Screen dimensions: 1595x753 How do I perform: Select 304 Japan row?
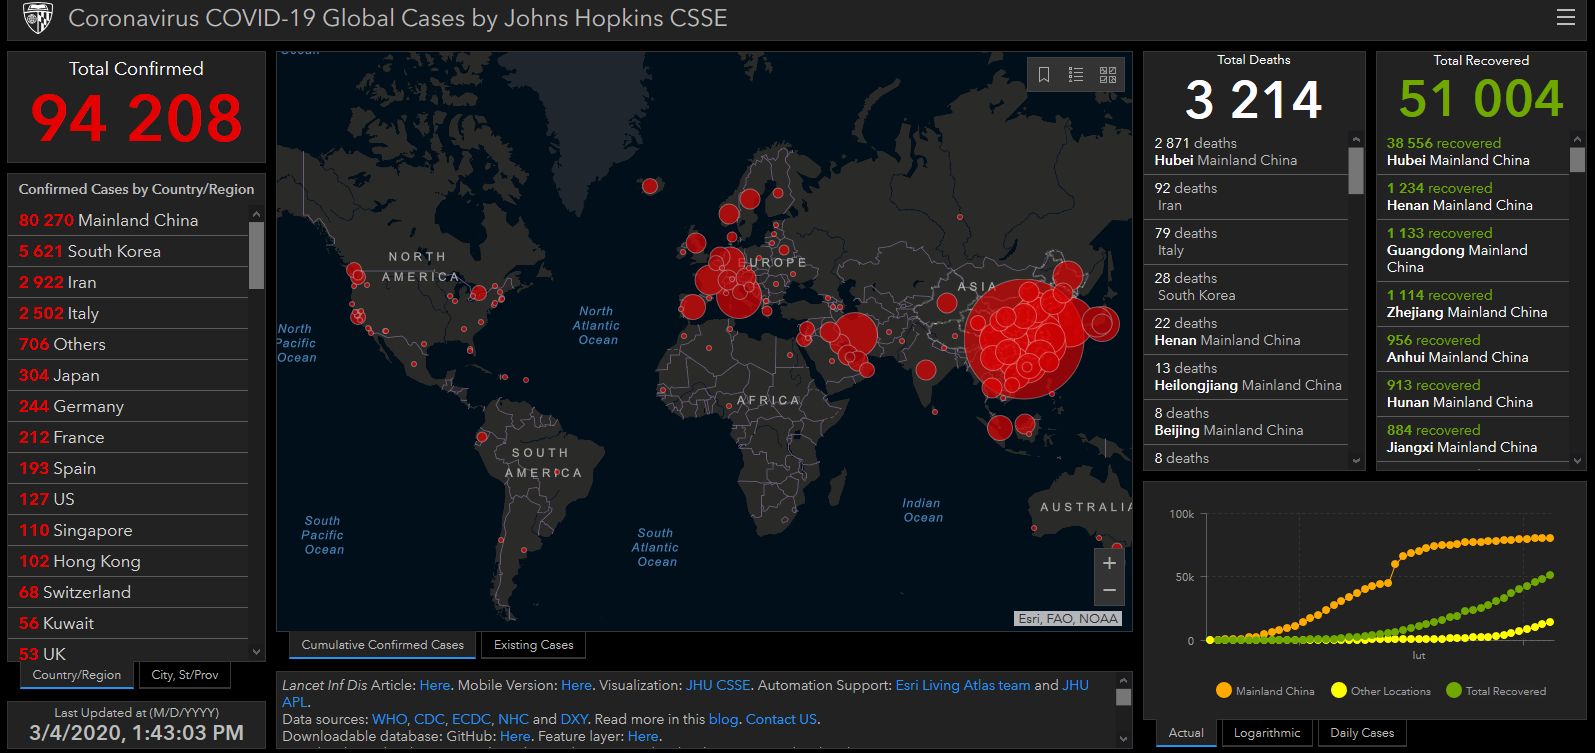pos(128,375)
